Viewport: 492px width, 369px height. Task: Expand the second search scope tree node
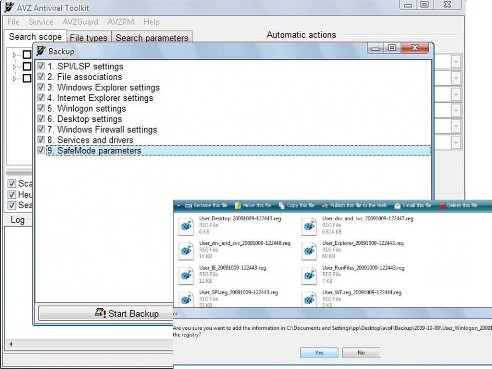click(14, 67)
